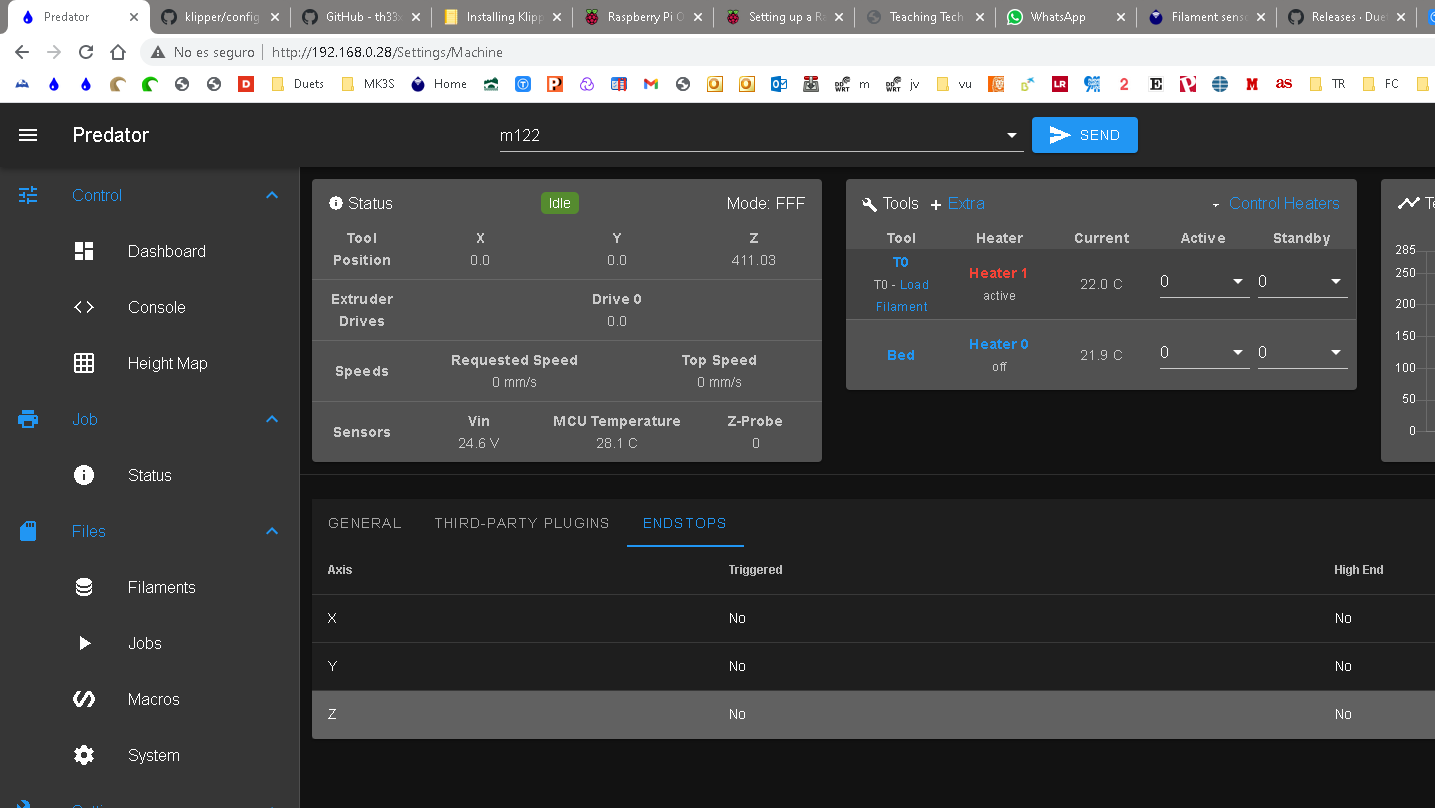Viewport: 1435px width, 808px height.
Task: Click the browser Reload icon
Action: (86, 52)
